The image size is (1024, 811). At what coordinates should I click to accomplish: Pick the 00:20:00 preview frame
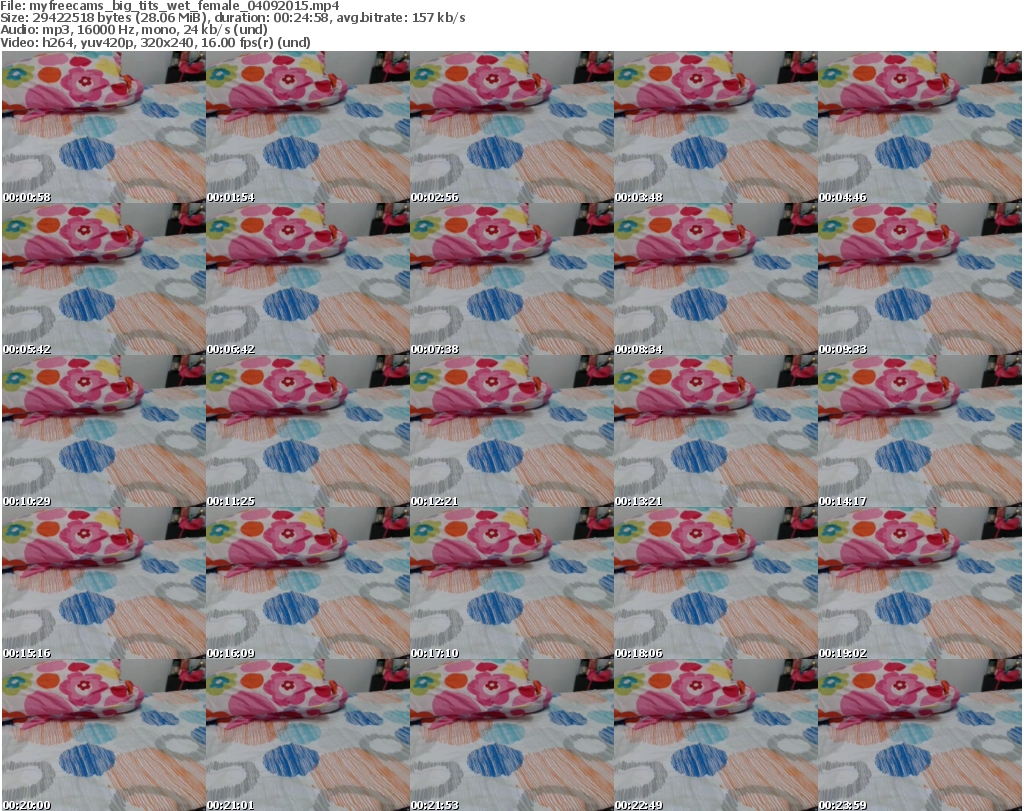(x=104, y=735)
